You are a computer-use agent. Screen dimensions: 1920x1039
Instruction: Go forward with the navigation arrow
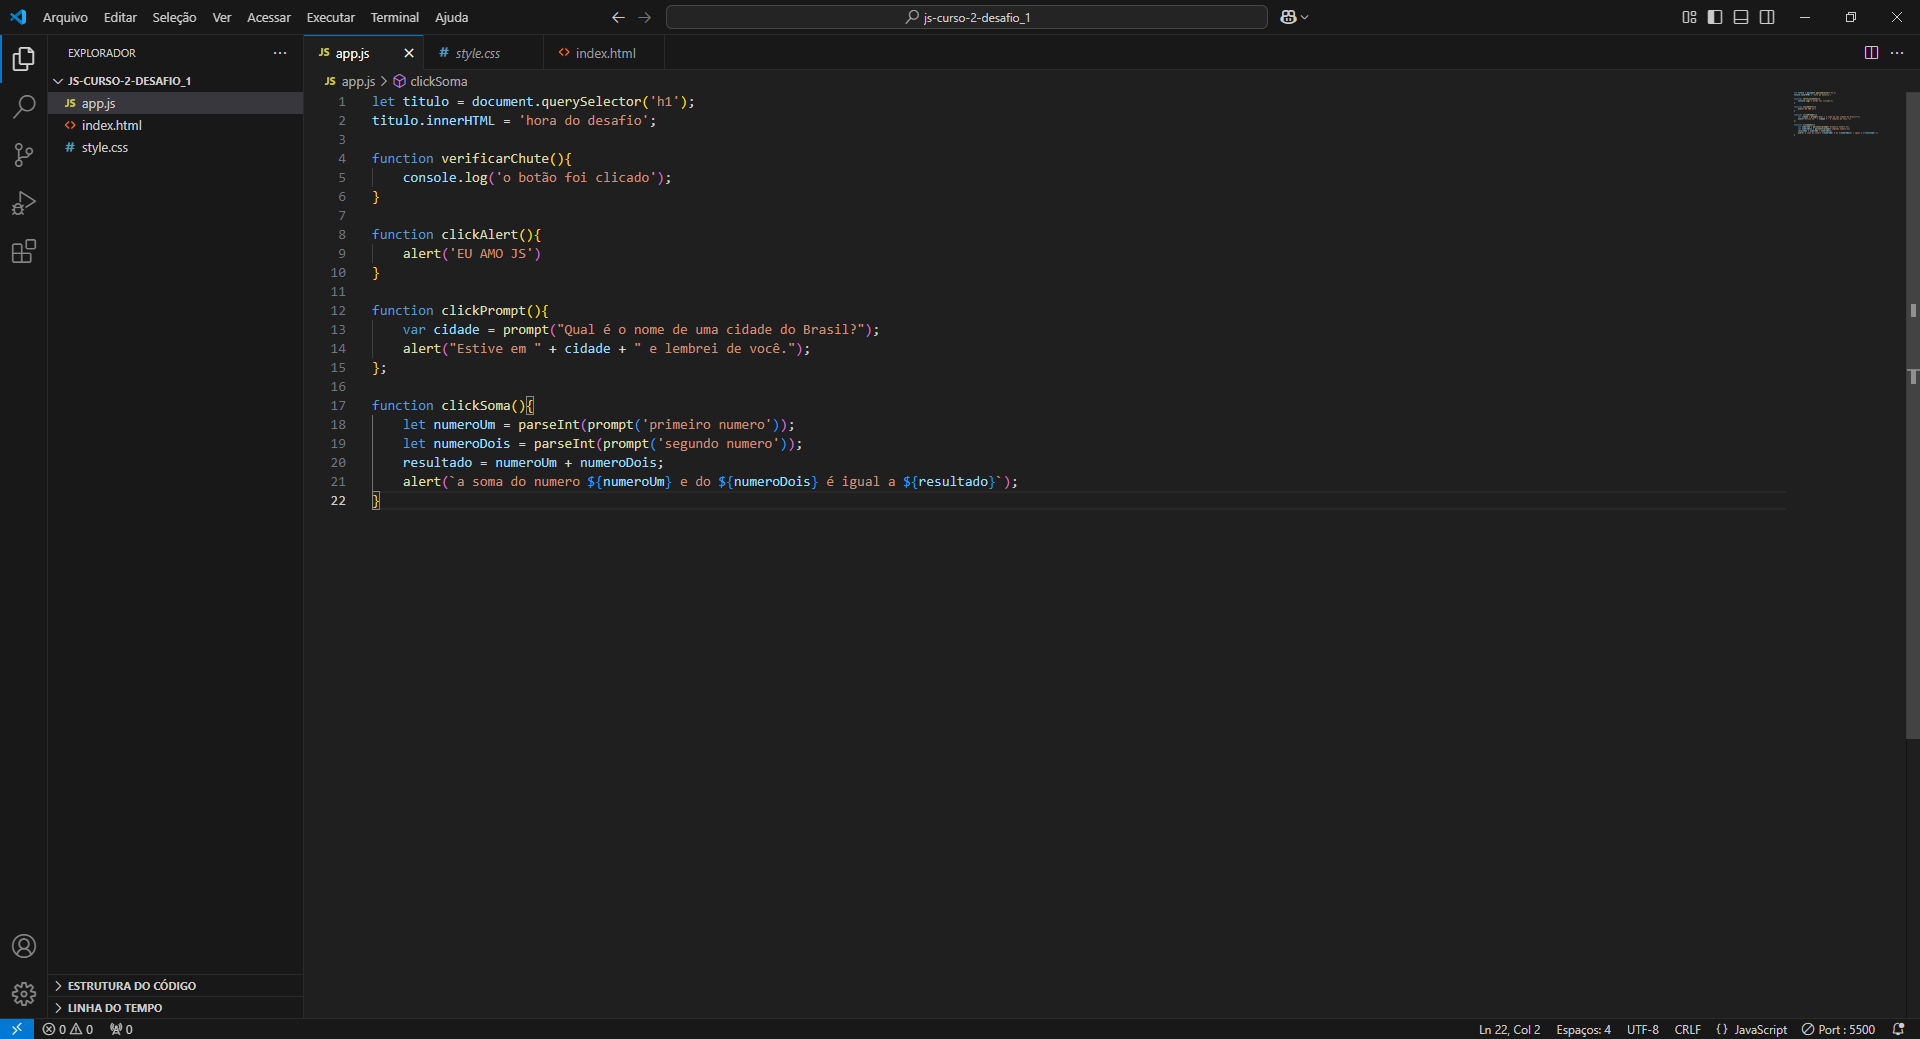tap(645, 17)
